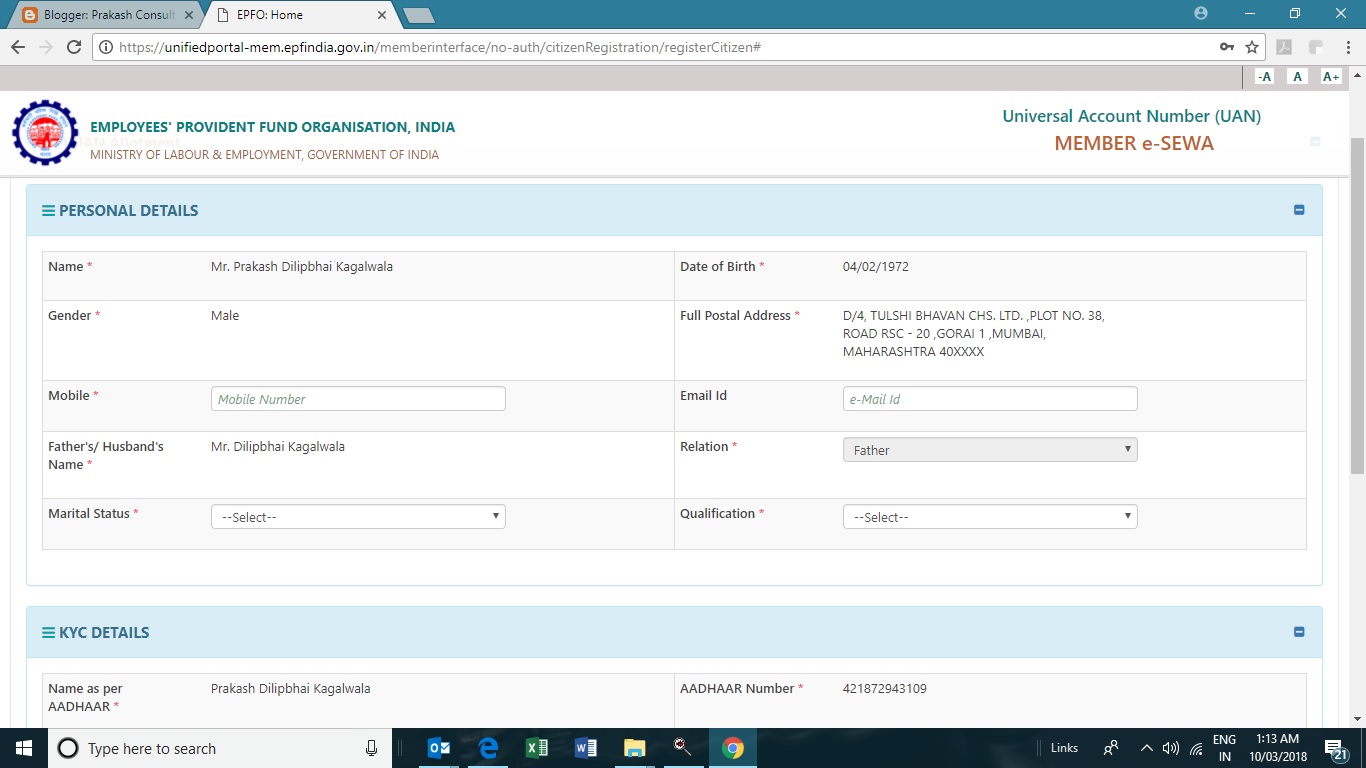
Task: Click the hamburger icon beside KYC Details
Action: pos(48,633)
